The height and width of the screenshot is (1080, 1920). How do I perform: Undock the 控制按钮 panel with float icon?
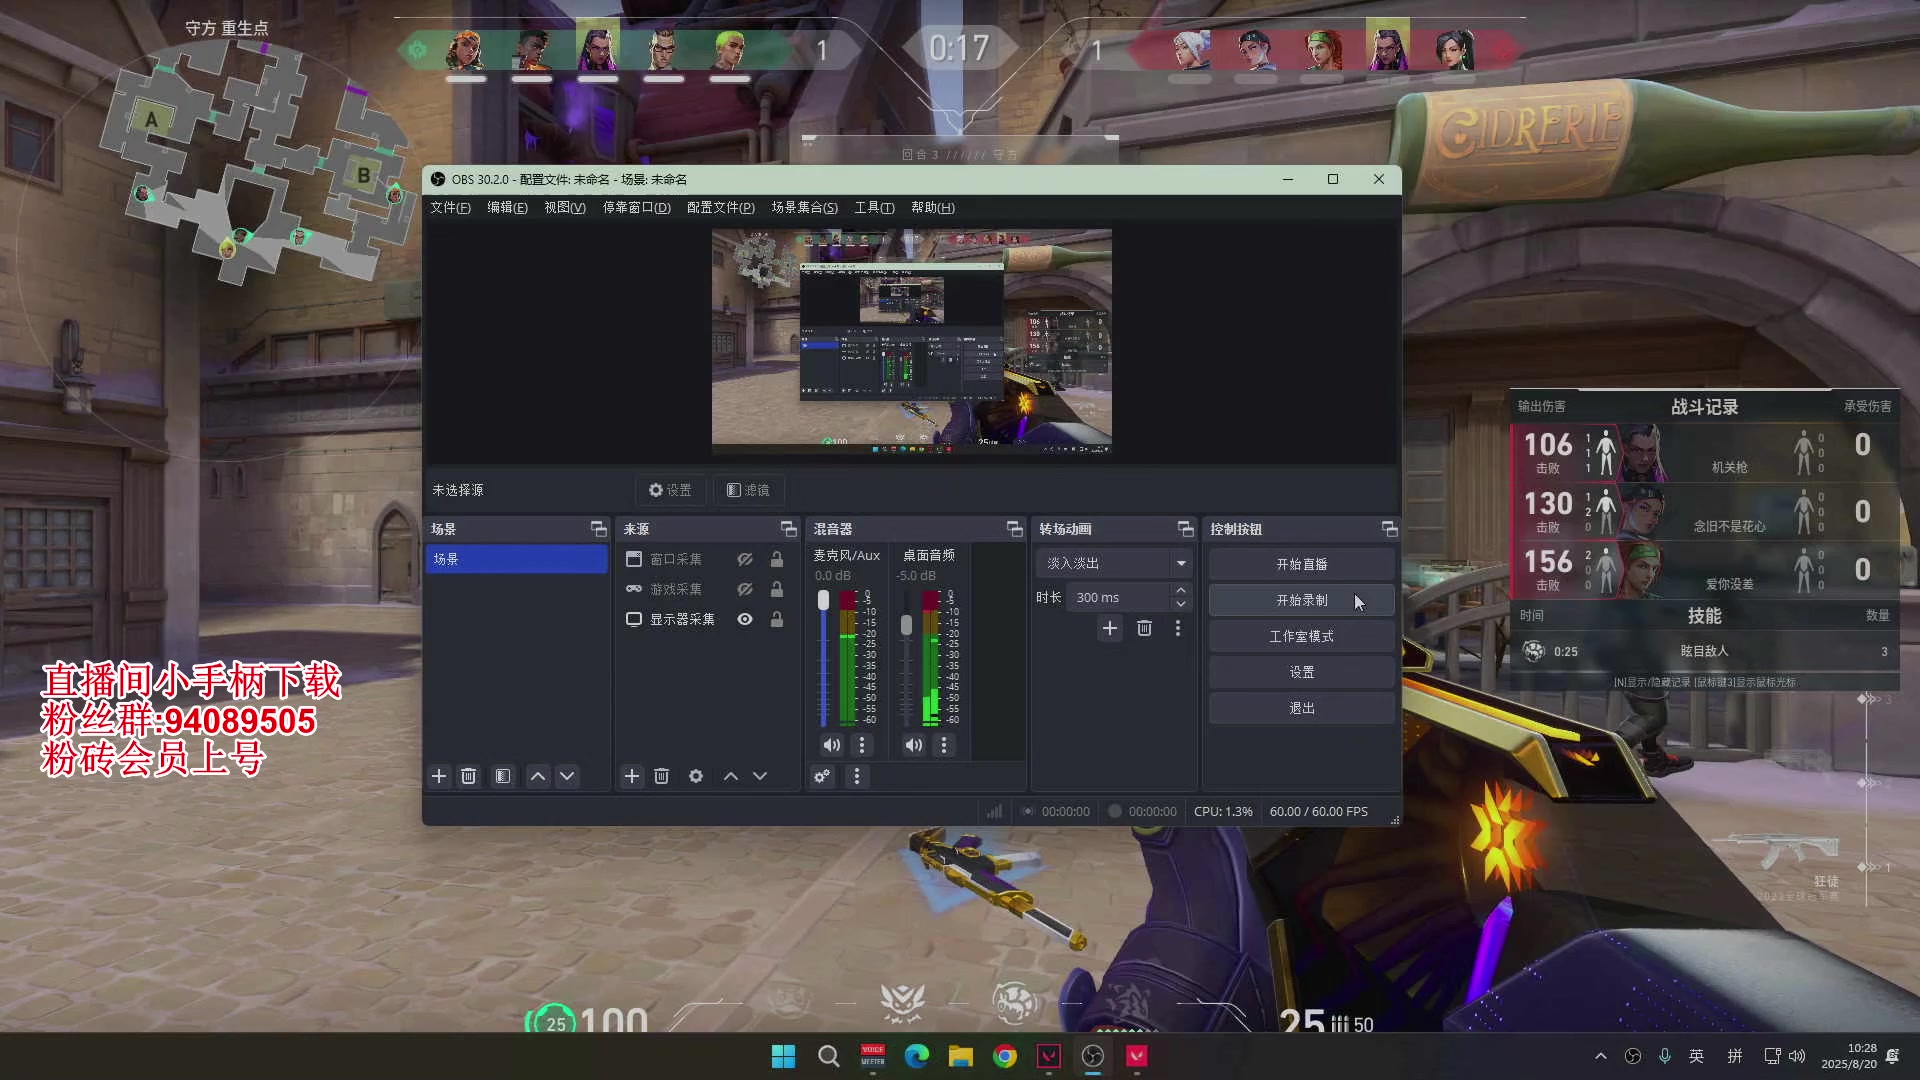(x=1389, y=529)
